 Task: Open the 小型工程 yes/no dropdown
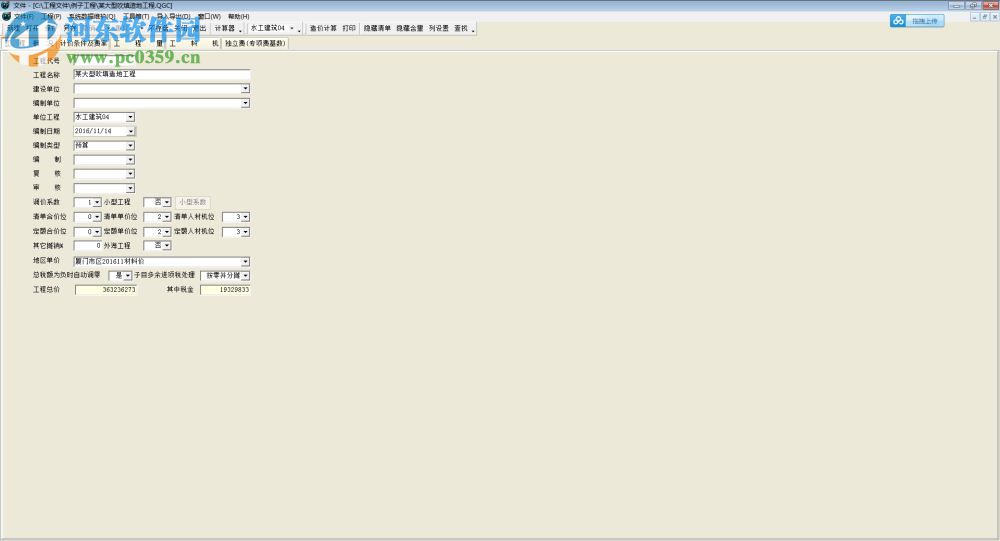[x=166, y=202]
